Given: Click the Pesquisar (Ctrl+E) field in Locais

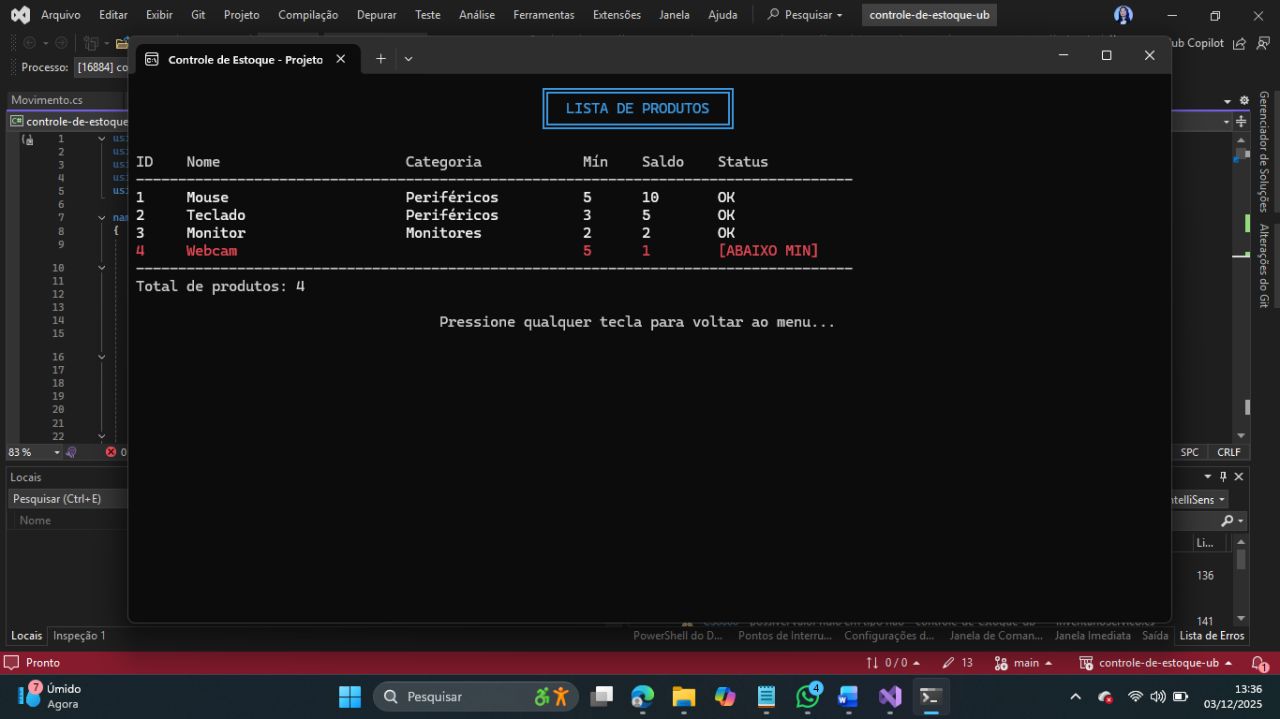Looking at the screenshot, I should [68, 498].
